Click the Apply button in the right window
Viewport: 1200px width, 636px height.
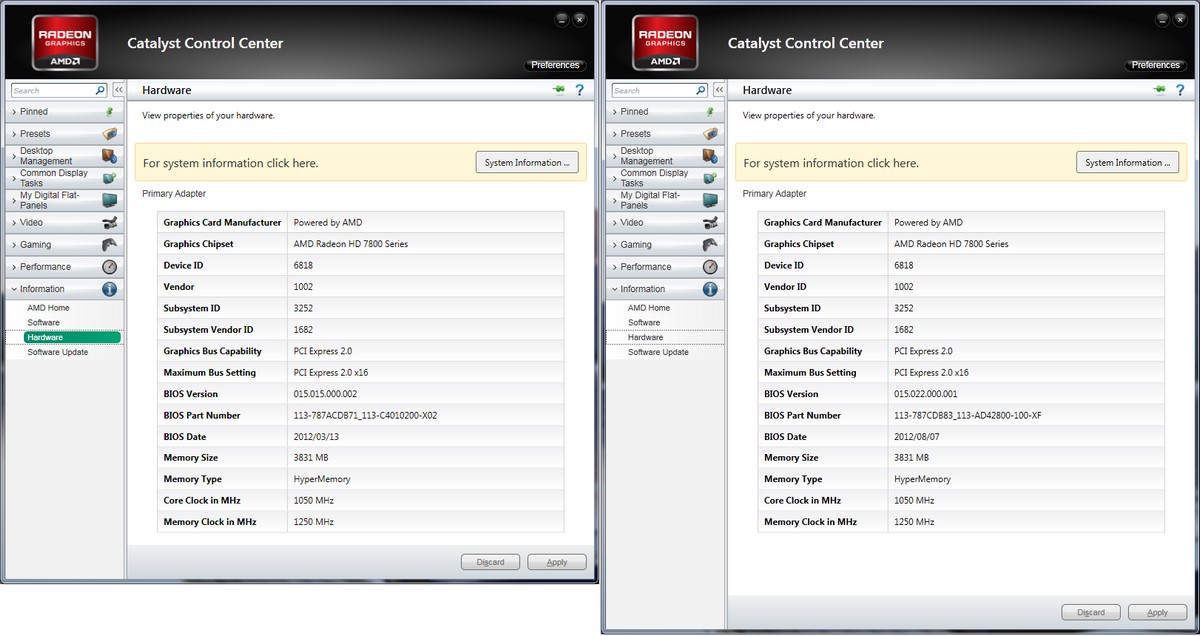1157,612
